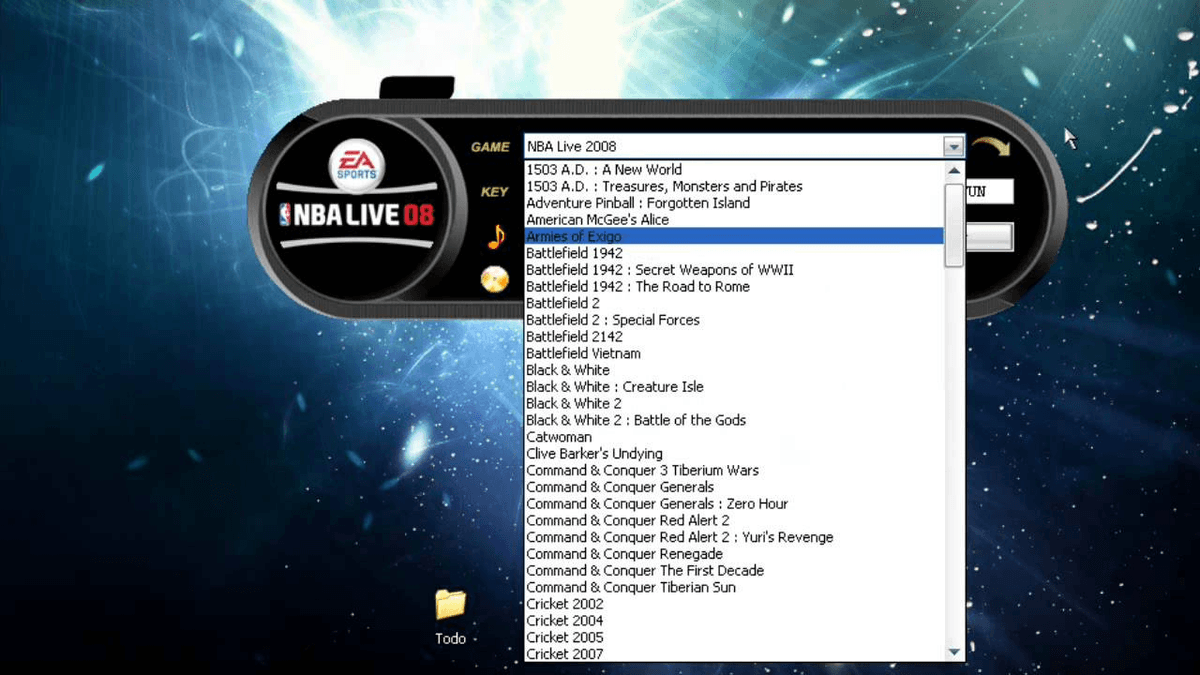Choose Battlefield 2142 in the game list

575,337
